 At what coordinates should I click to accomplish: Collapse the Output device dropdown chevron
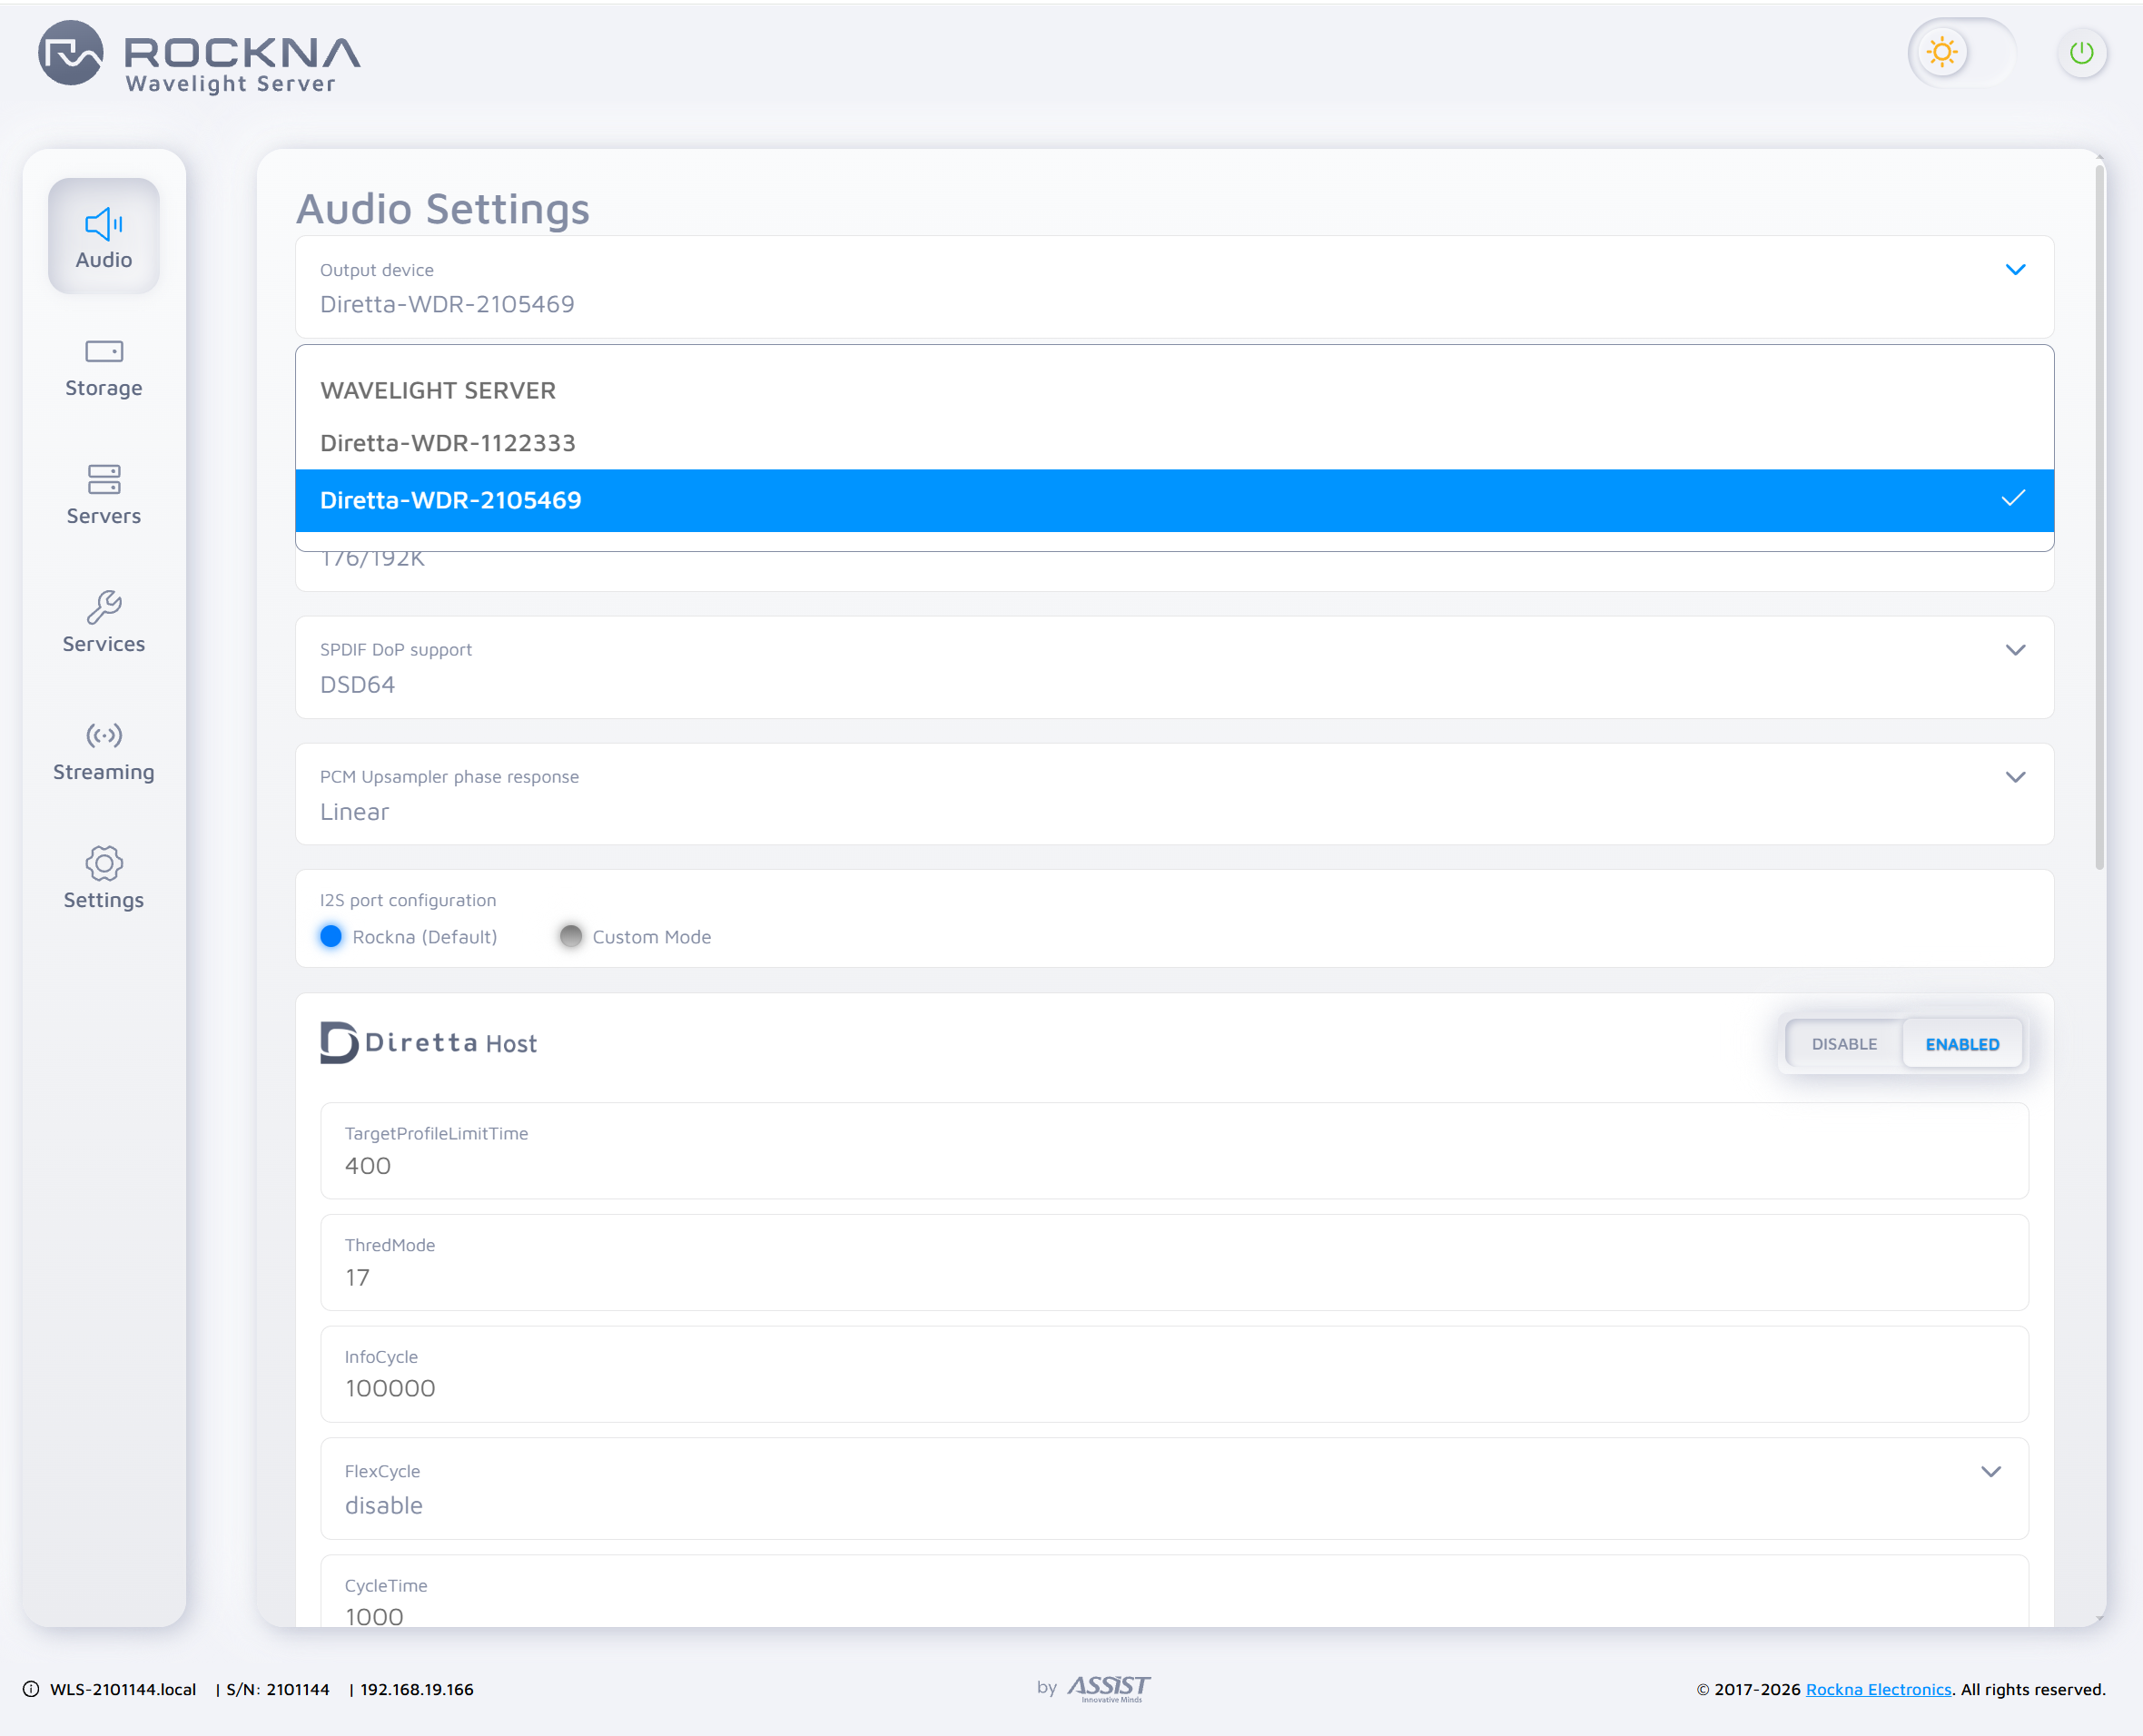2015,270
